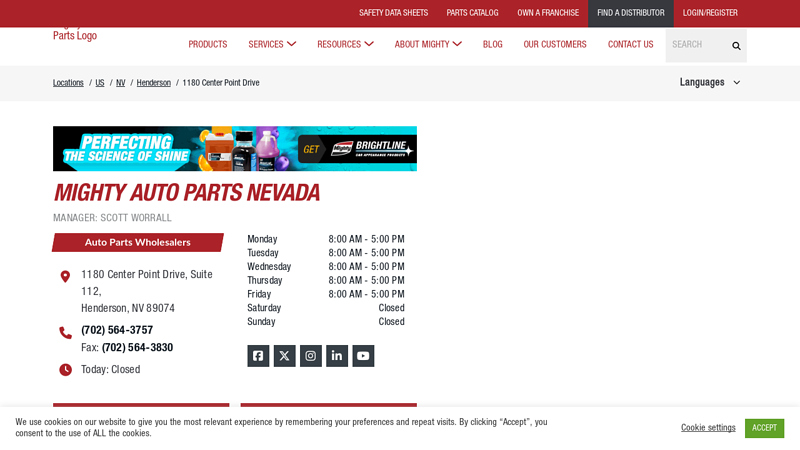
Task: Click fax number (702) 564-3830
Action: [137, 347]
